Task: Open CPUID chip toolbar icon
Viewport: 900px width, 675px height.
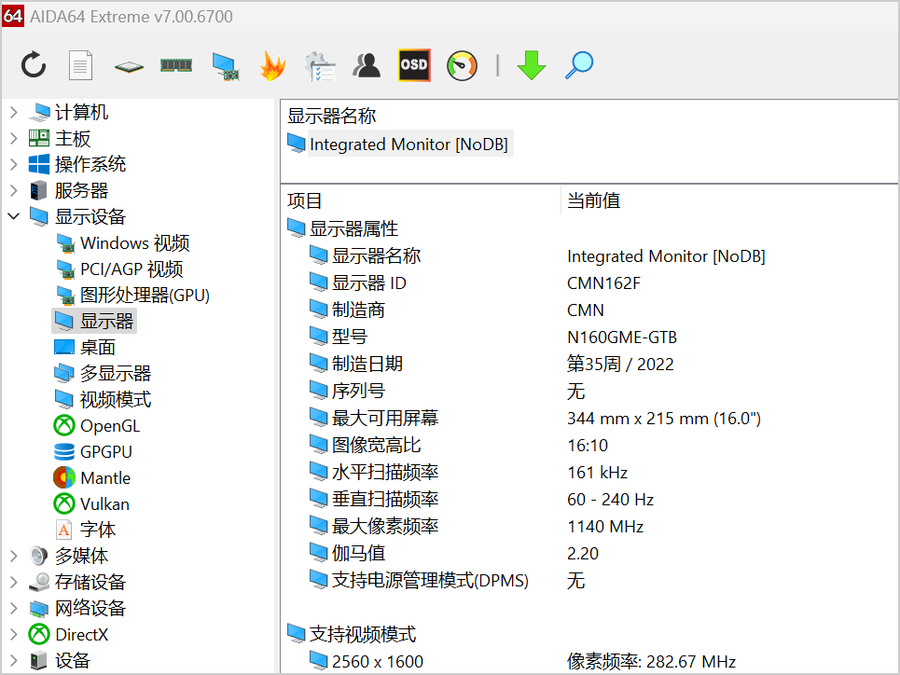Action: coord(129,67)
